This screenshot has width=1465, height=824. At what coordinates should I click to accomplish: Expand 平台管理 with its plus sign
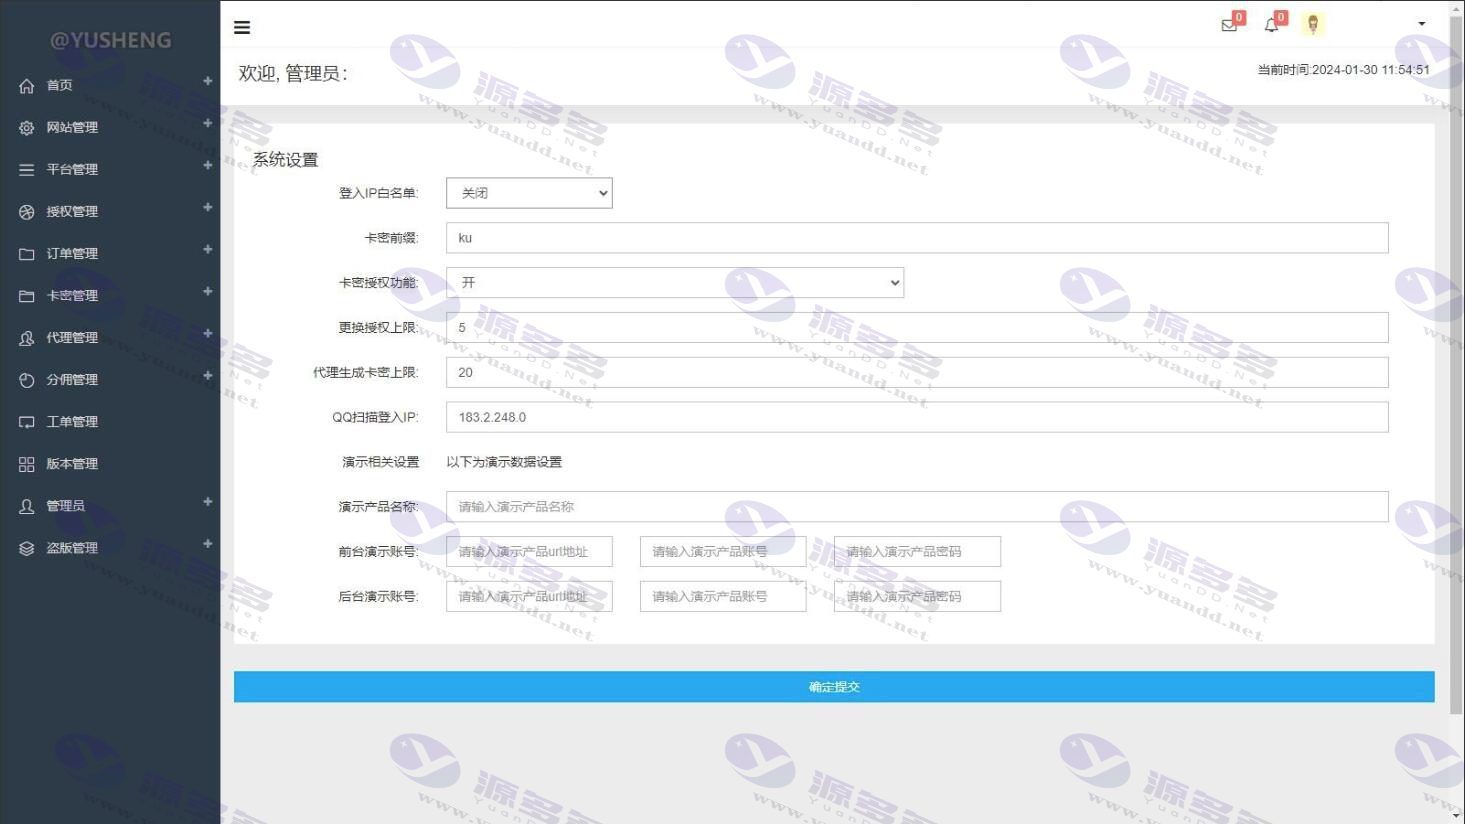[x=207, y=165]
